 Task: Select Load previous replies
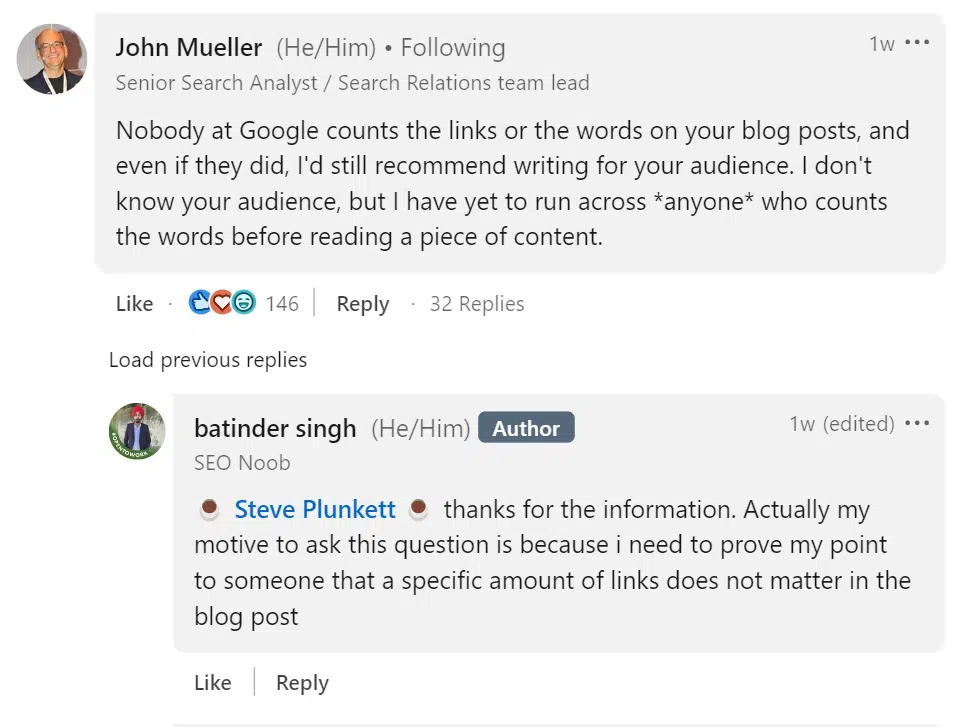[207, 360]
